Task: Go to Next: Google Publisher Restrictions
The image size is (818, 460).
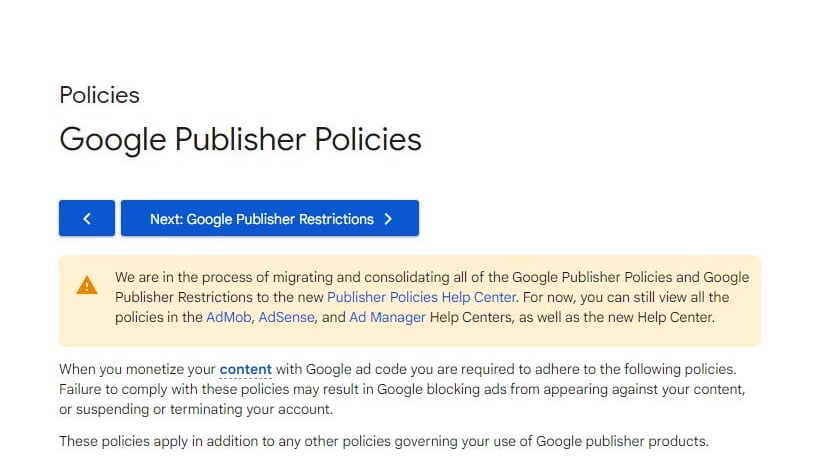Action: click(x=270, y=218)
